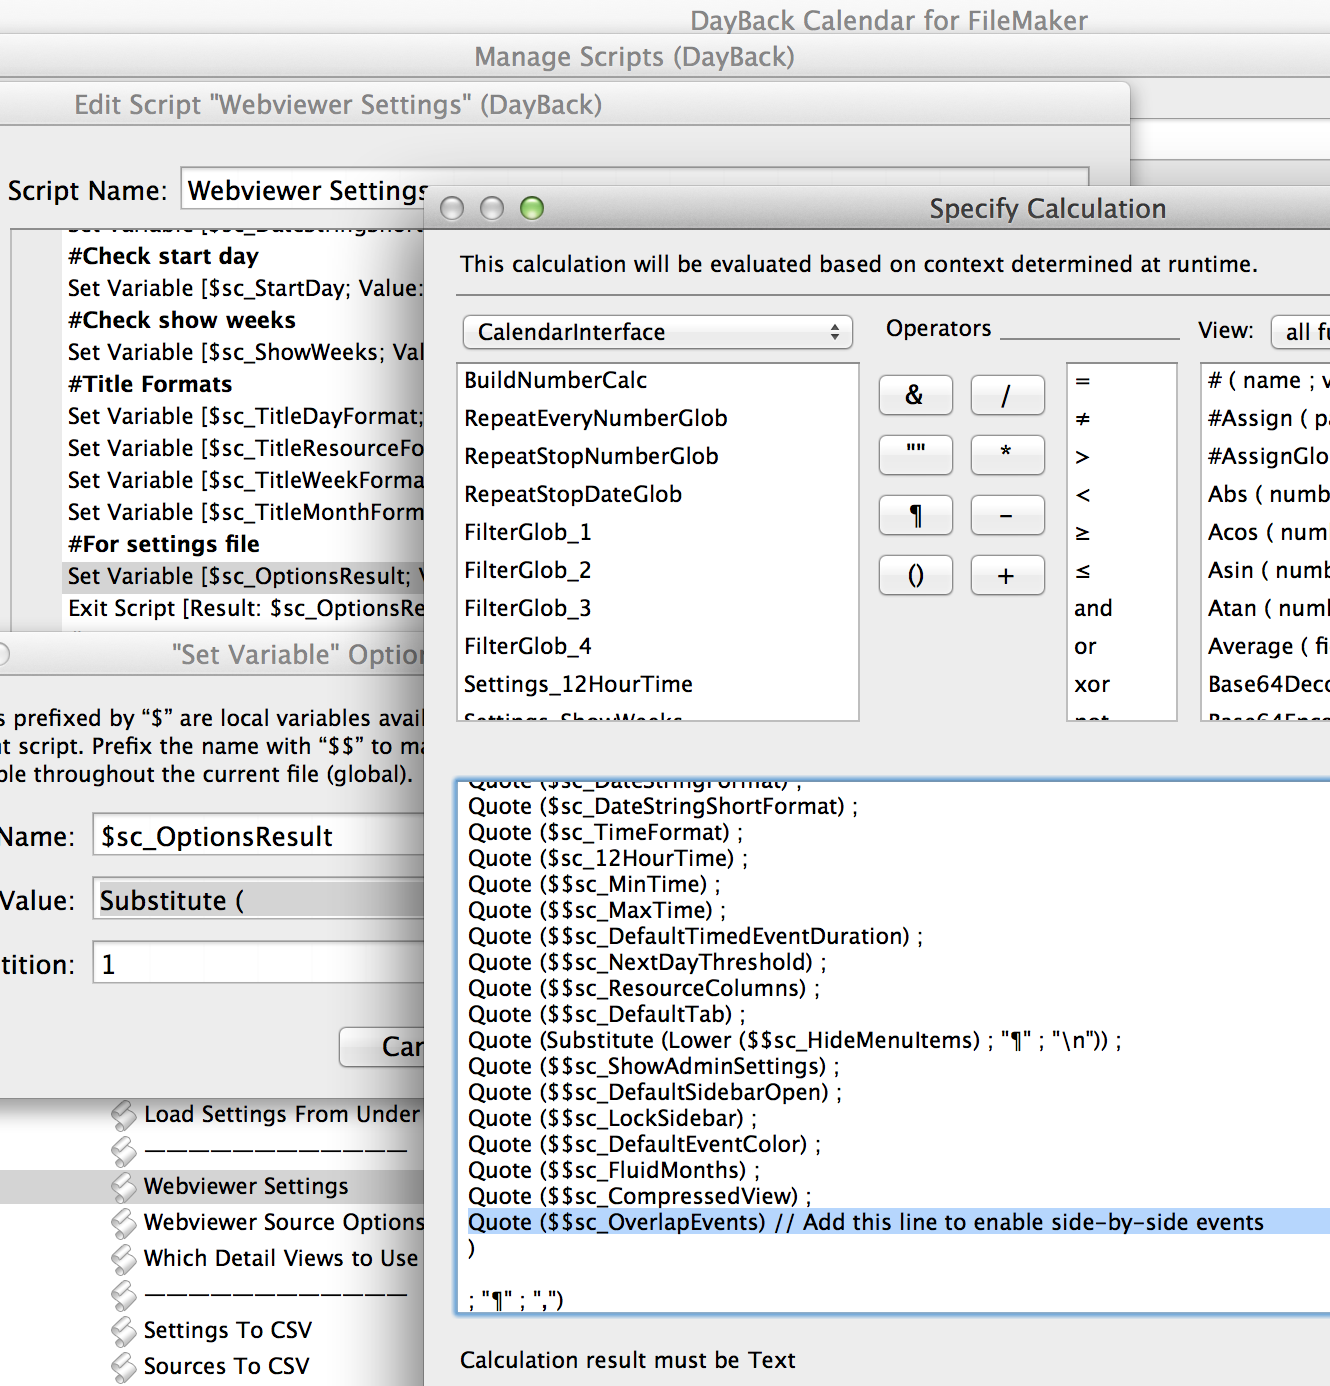This screenshot has width=1330, height=1386.
Task: Select the #For settings file comment
Action: tap(164, 544)
